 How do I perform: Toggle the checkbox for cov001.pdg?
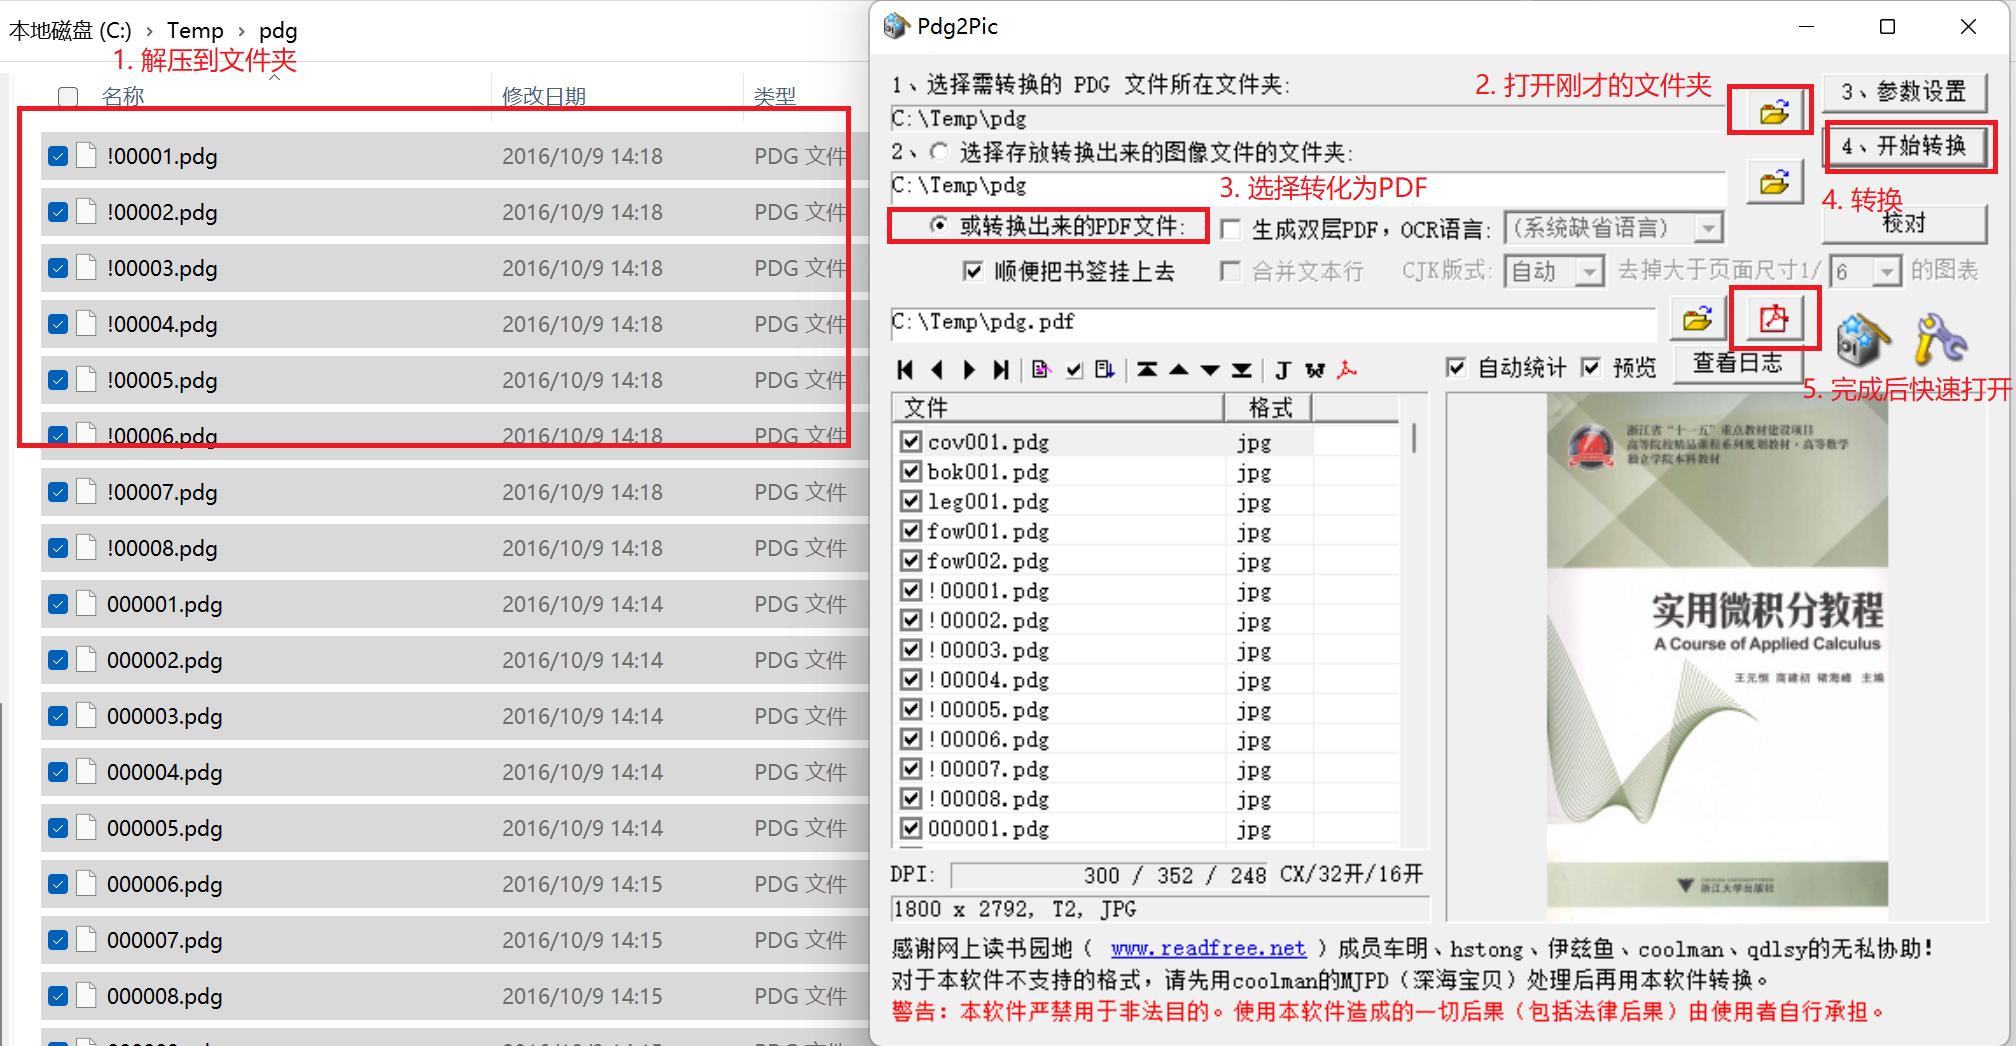click(911, 441)
